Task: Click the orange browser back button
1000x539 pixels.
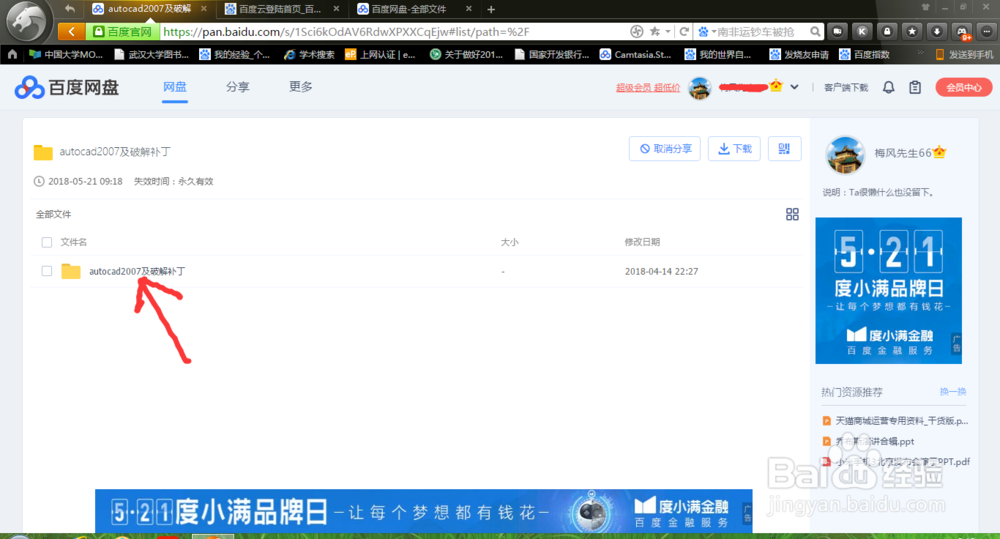Action: click(71, 31)
